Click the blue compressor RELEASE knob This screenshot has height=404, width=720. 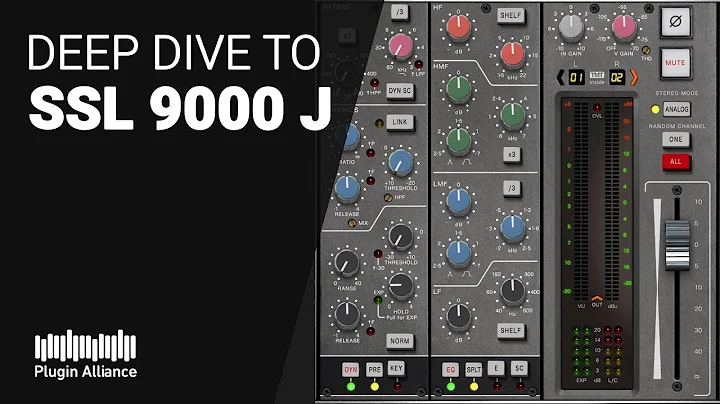point(347,188)
